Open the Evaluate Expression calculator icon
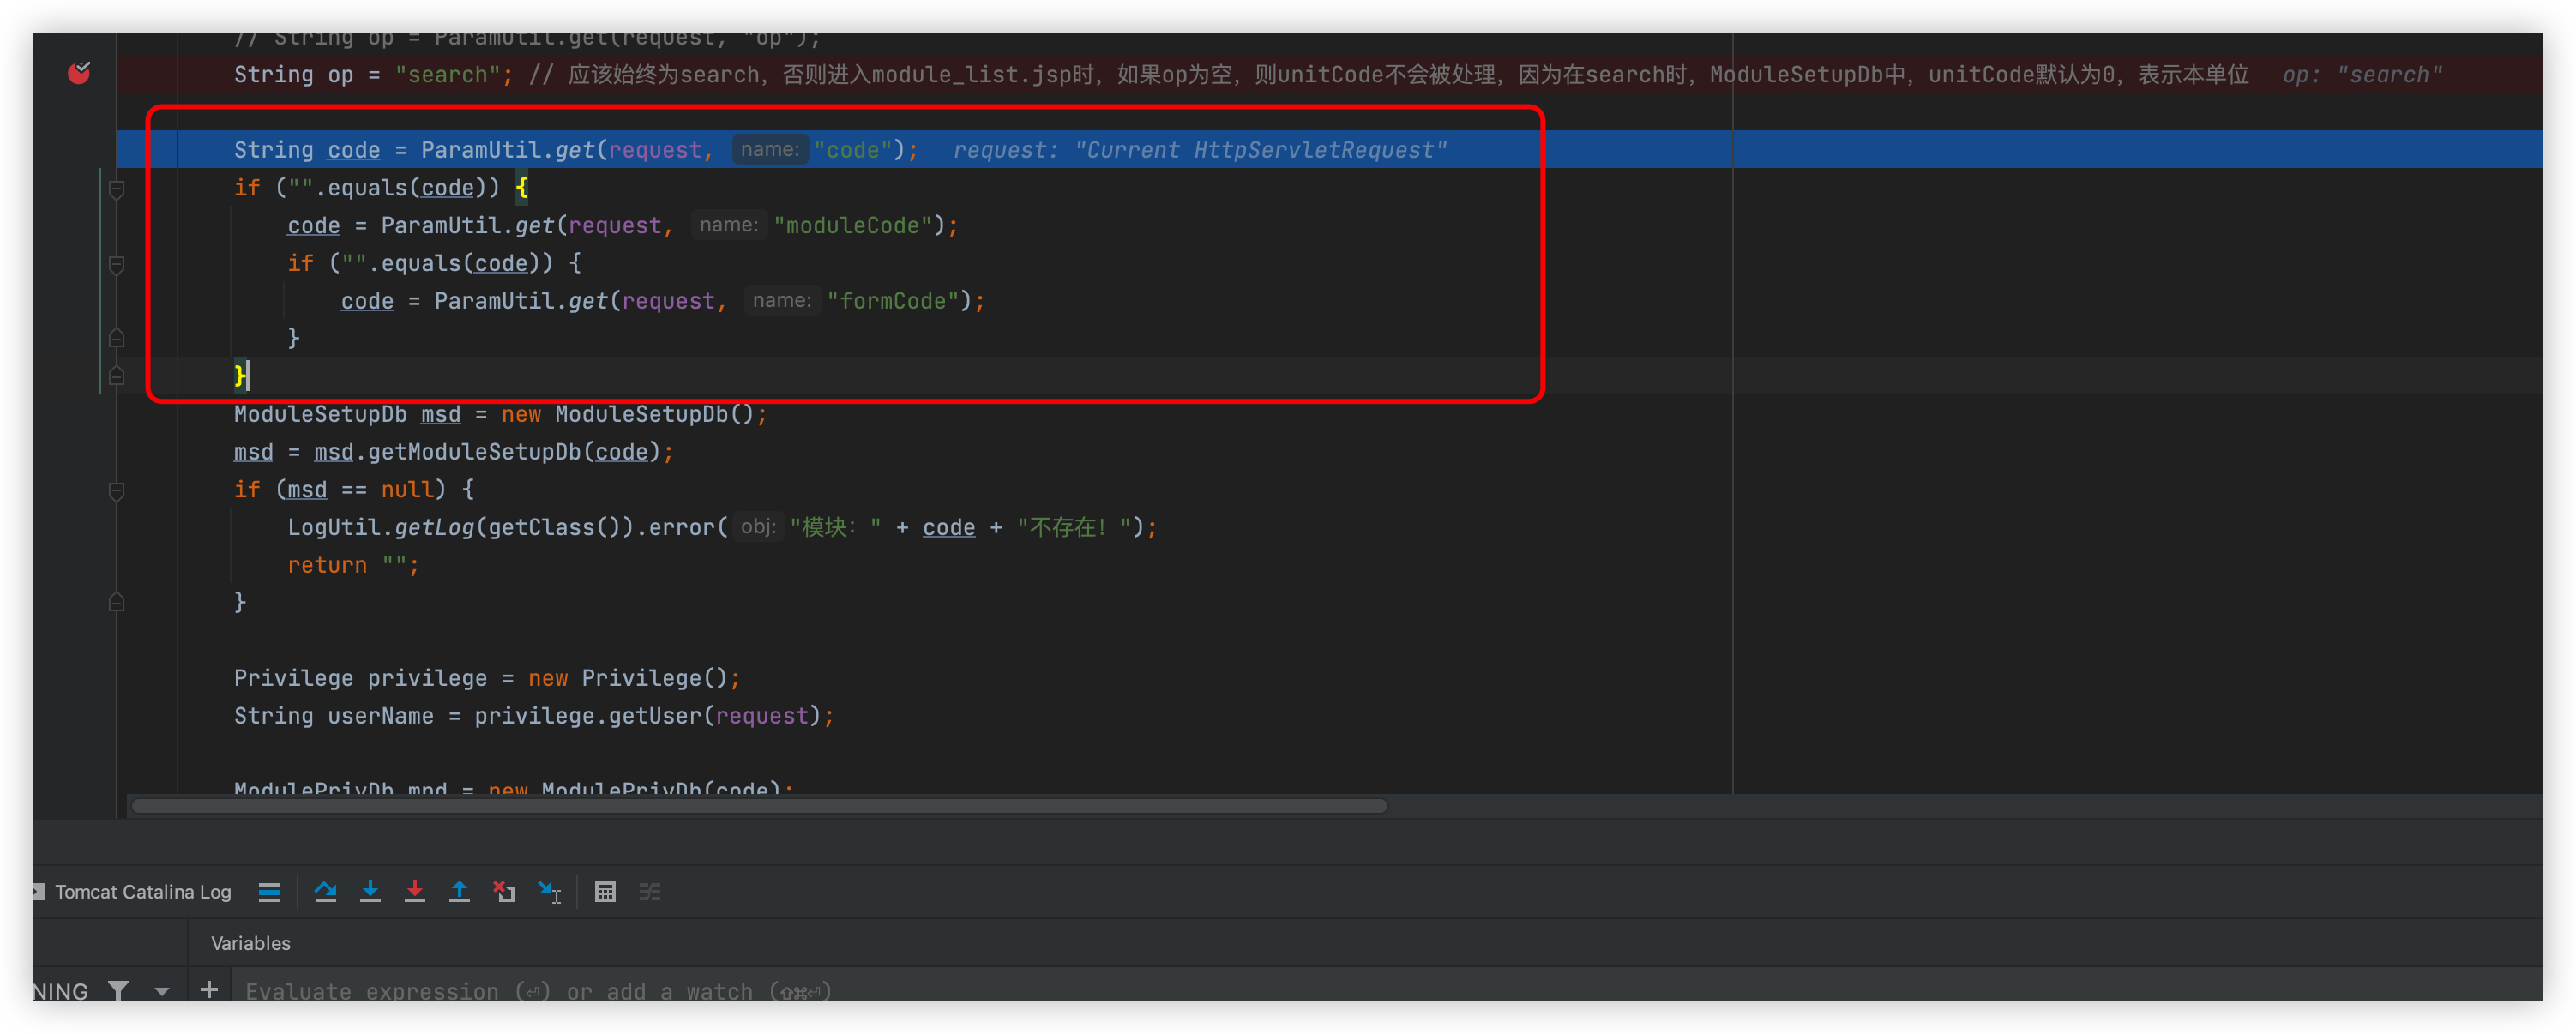Image resolution: width=2576 pixels, height=1034 pixels. [605, 891]
